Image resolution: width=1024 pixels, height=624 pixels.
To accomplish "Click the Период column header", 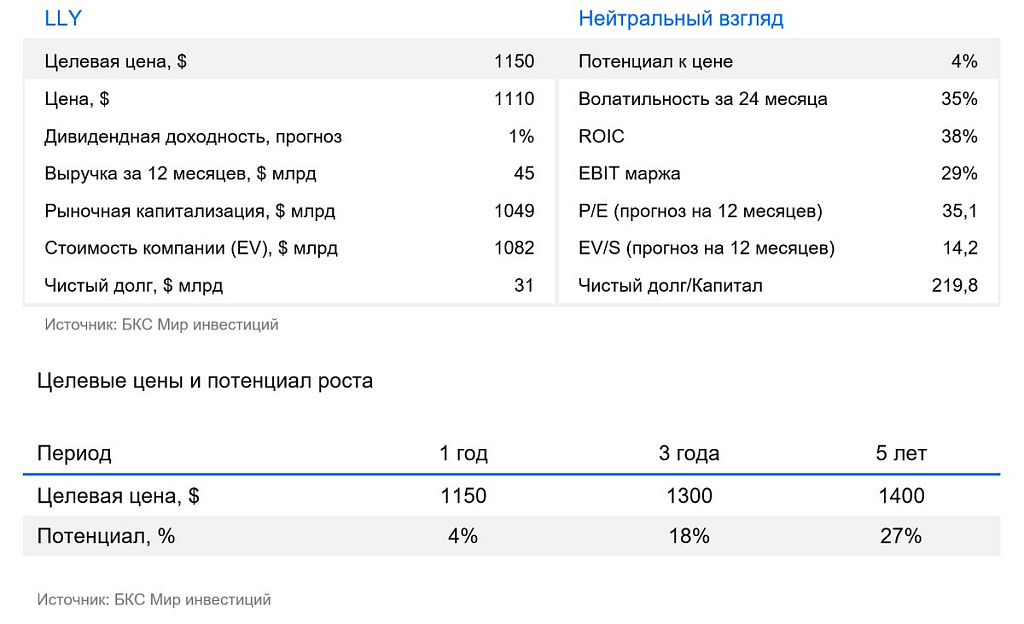I will pos(74,453).
